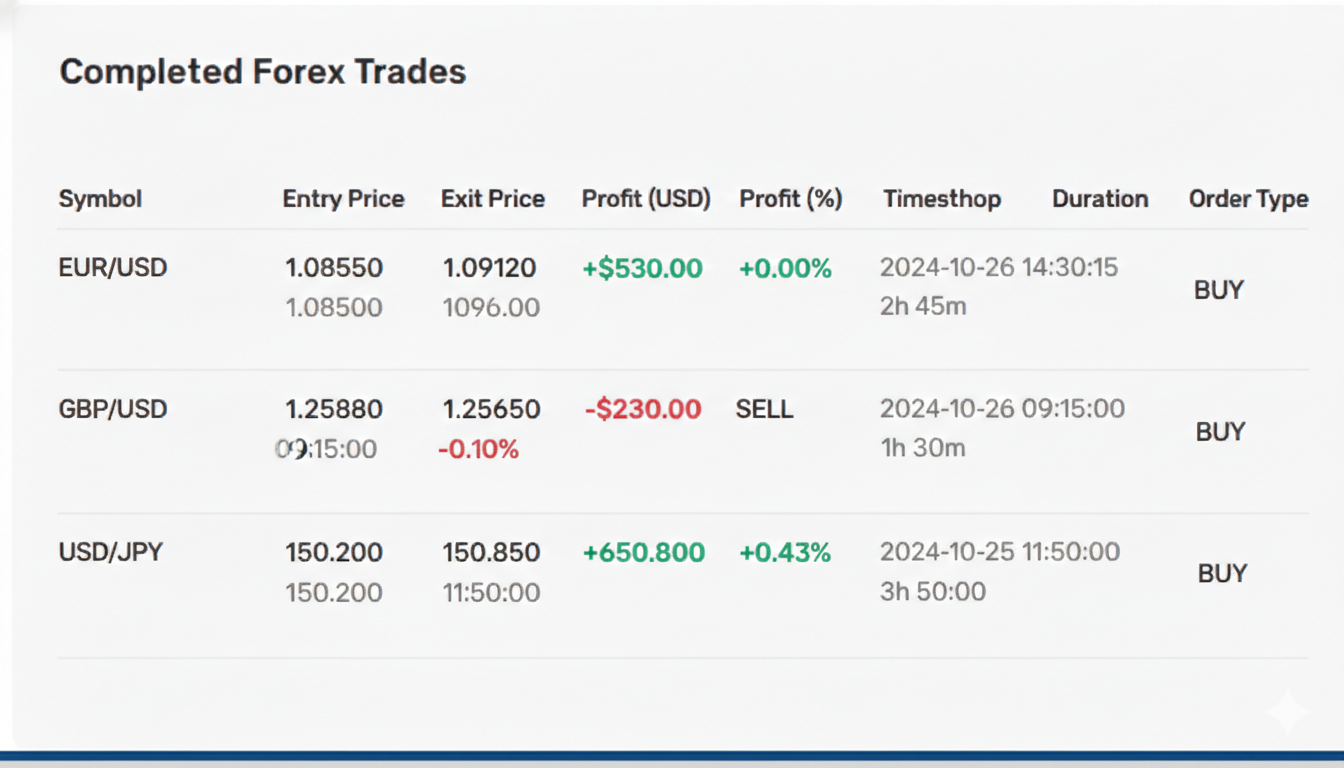Image resolution: width=1344 pixels, height=768 pixels.
Task: Click the Duration column header
Action: pos(1100,199)
